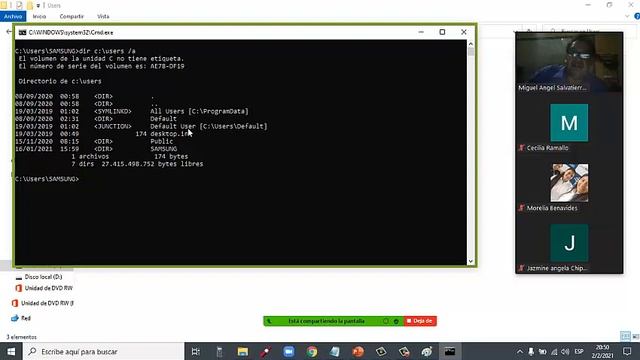
Task: Open PowerPoint from the taskbar
Action: tap(358, 351)
